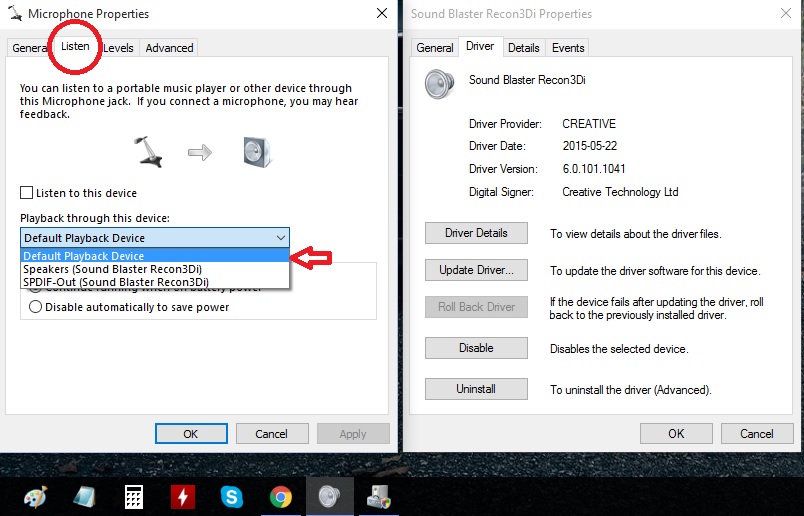Open the Levels tab
Screen dimensions: 804x516
(118, 48)
